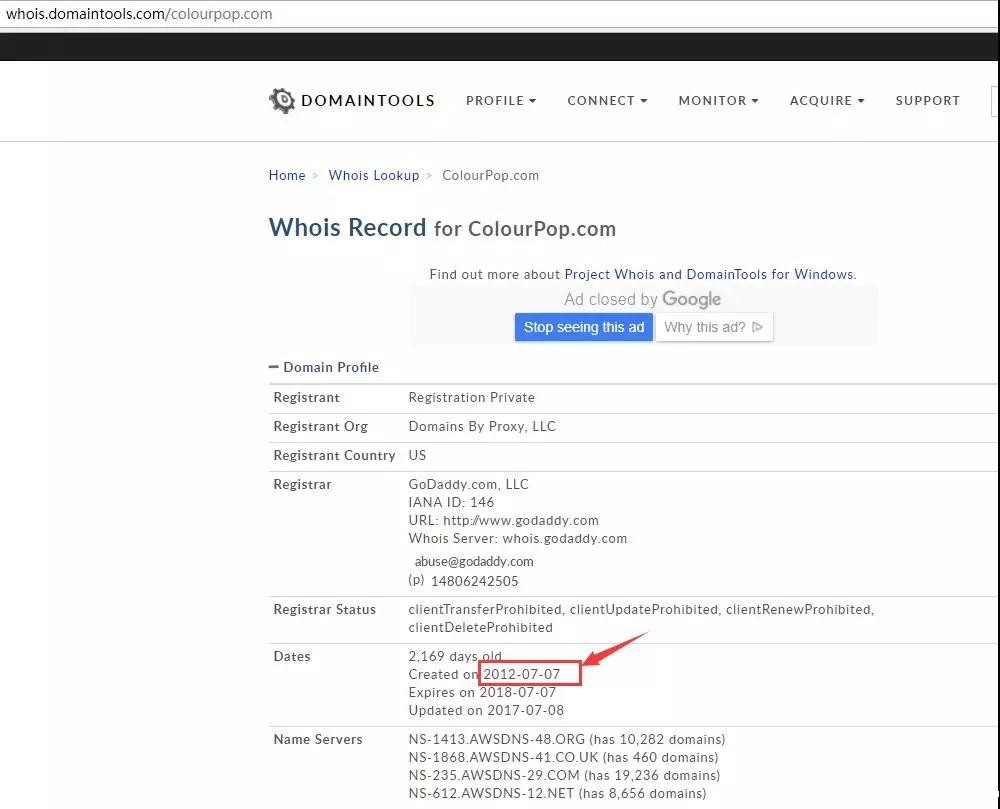The width and height of the screenshot is (1000, 809).
Task: Go to the SUPPORT menu item
Action: [x=927, y=100]
